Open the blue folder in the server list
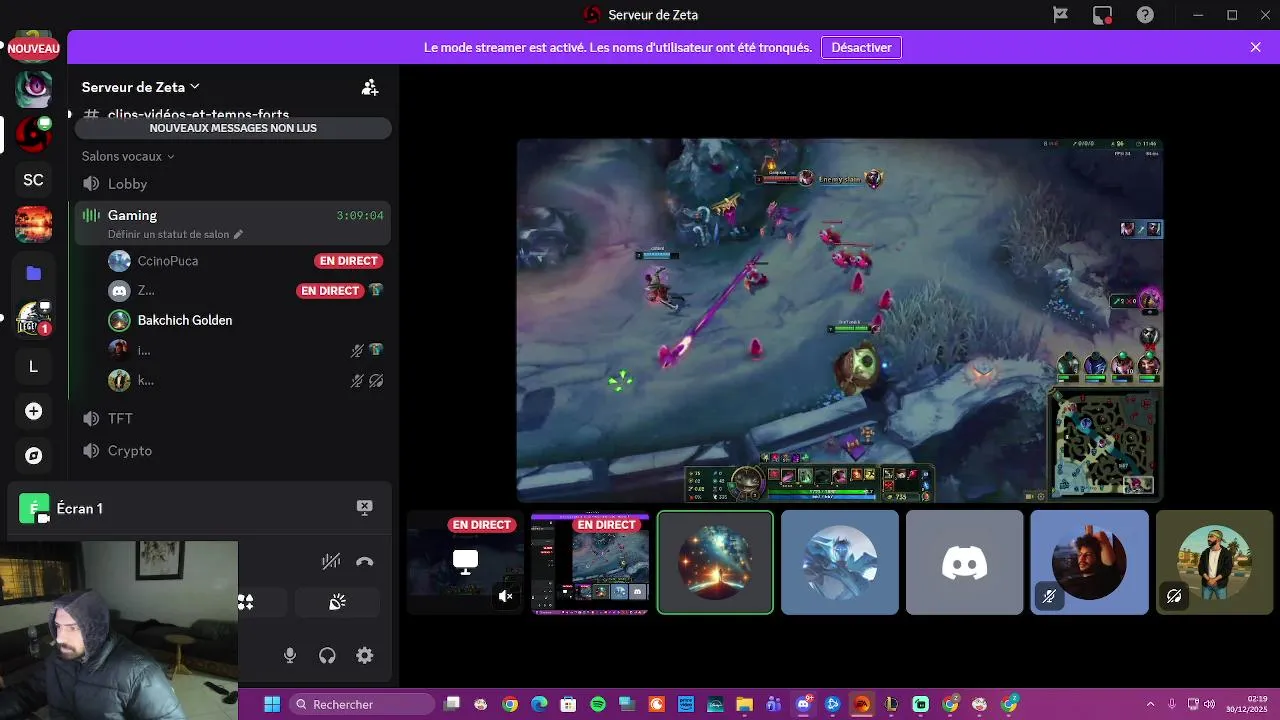The height and width of the screenshot is (720, 1280). [33, 273]
